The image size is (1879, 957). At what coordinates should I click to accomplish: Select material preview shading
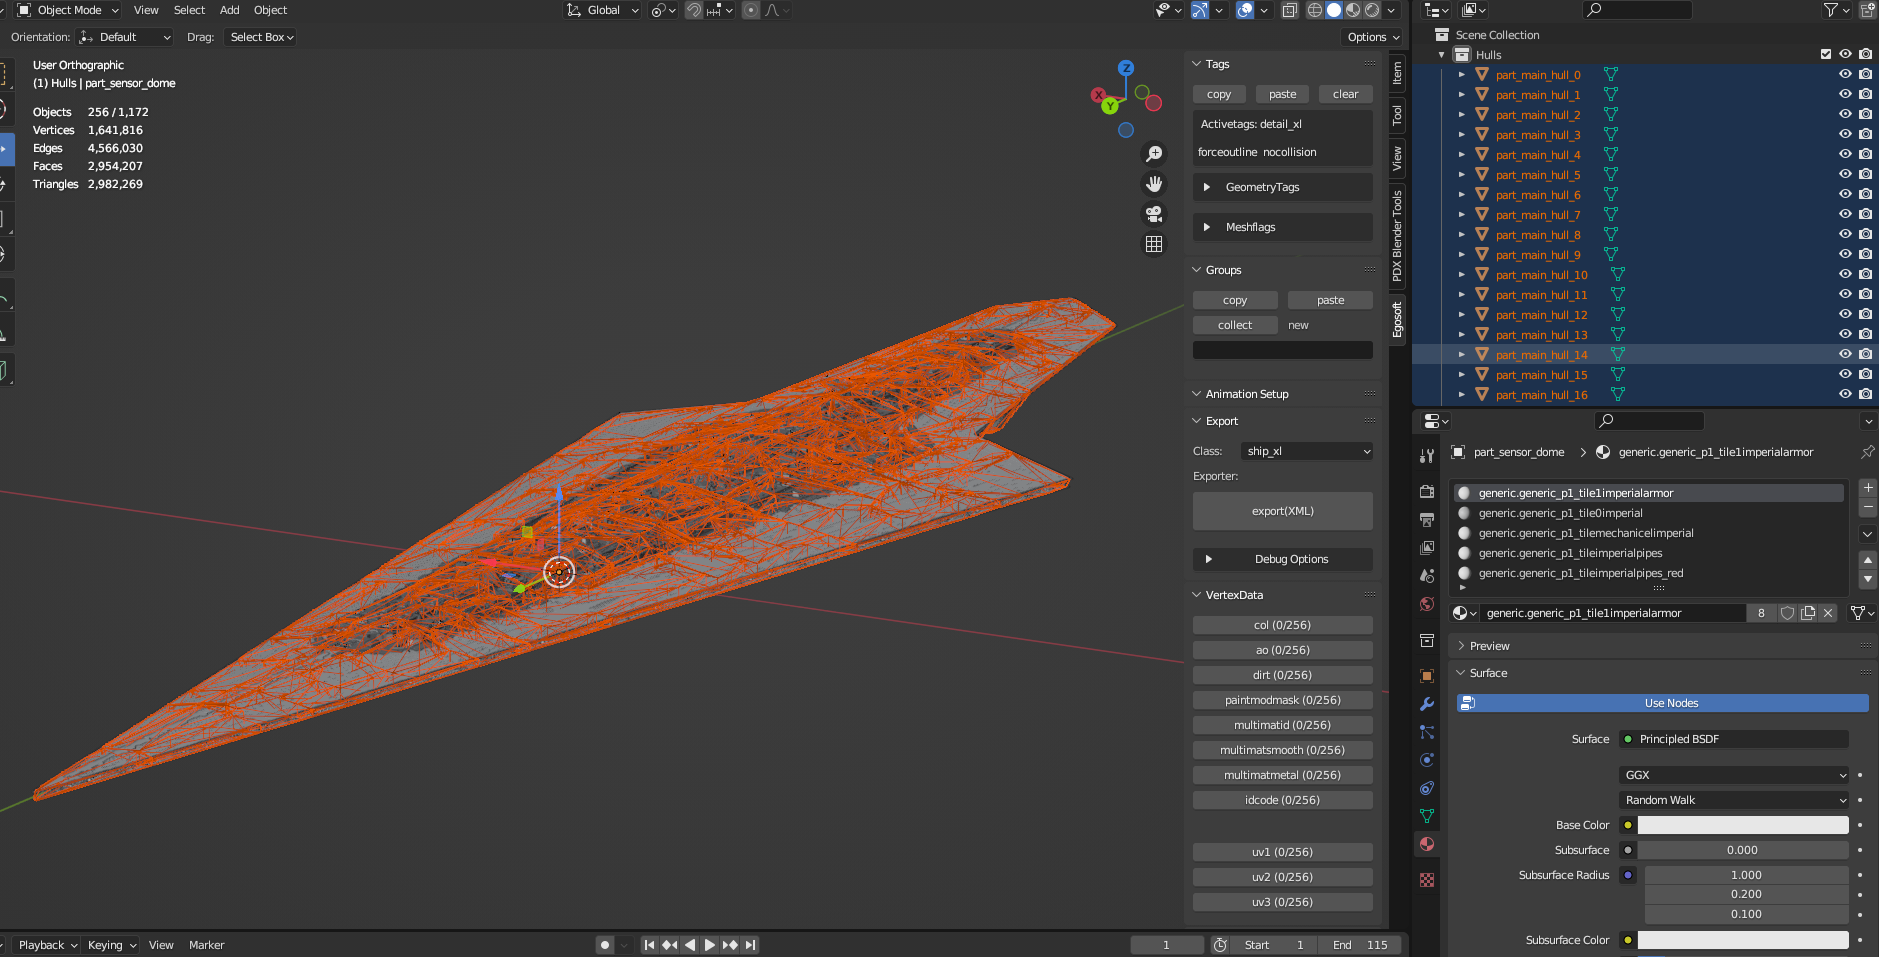click(x=1353, y=10)
